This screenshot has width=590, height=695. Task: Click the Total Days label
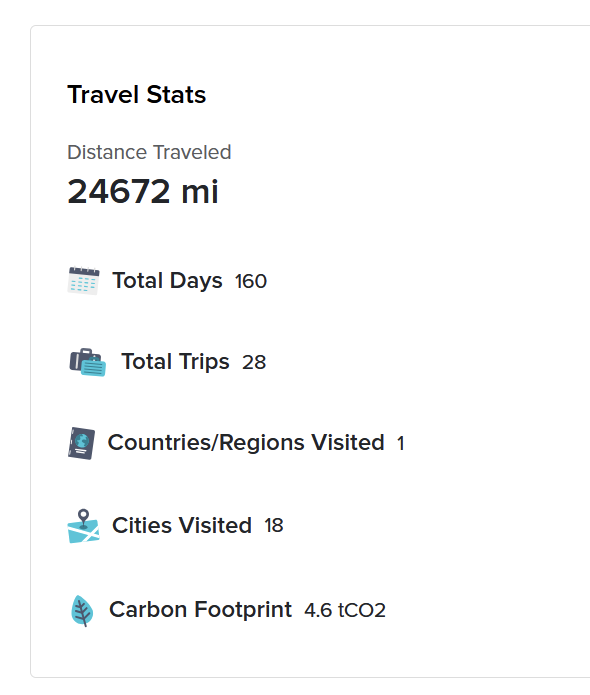pos(167,281)
